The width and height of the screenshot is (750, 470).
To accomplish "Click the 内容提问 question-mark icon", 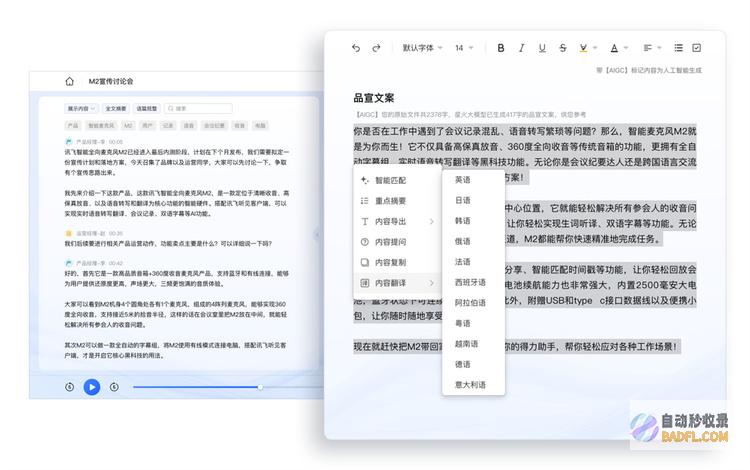I will tap(364, 242).
